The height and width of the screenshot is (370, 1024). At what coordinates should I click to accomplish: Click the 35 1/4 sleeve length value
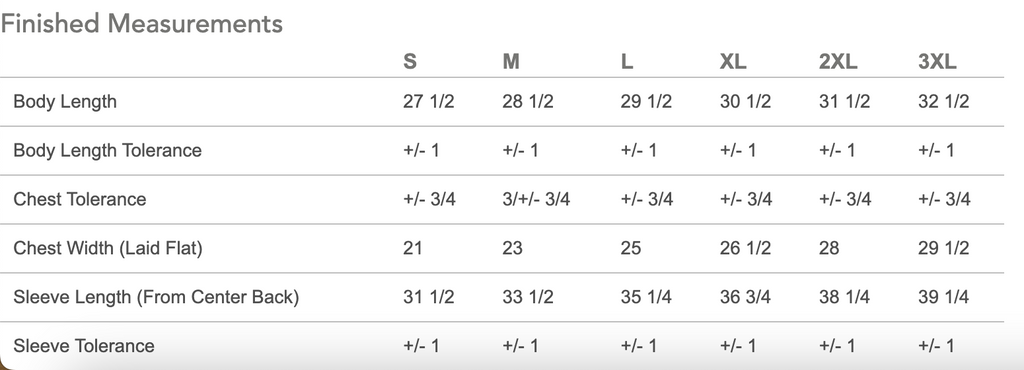[x=646, y=297]
